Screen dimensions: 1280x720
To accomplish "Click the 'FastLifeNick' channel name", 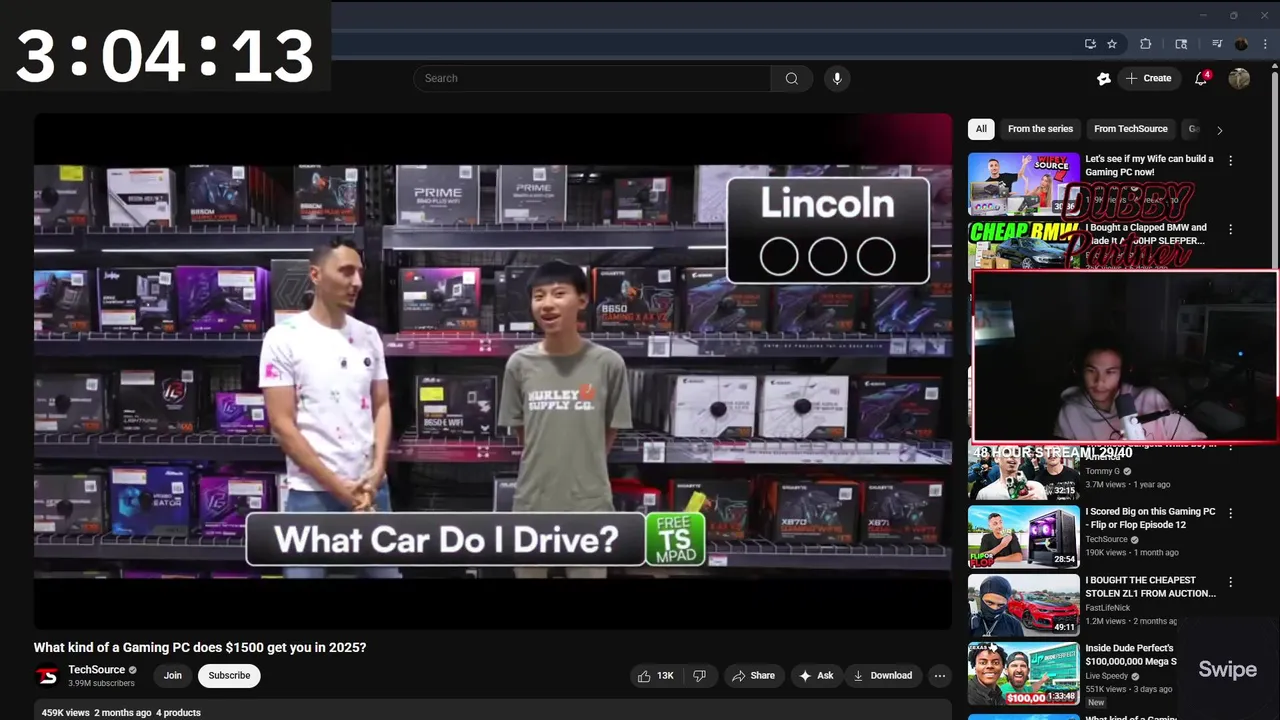I will click(x=1107, y=608).
